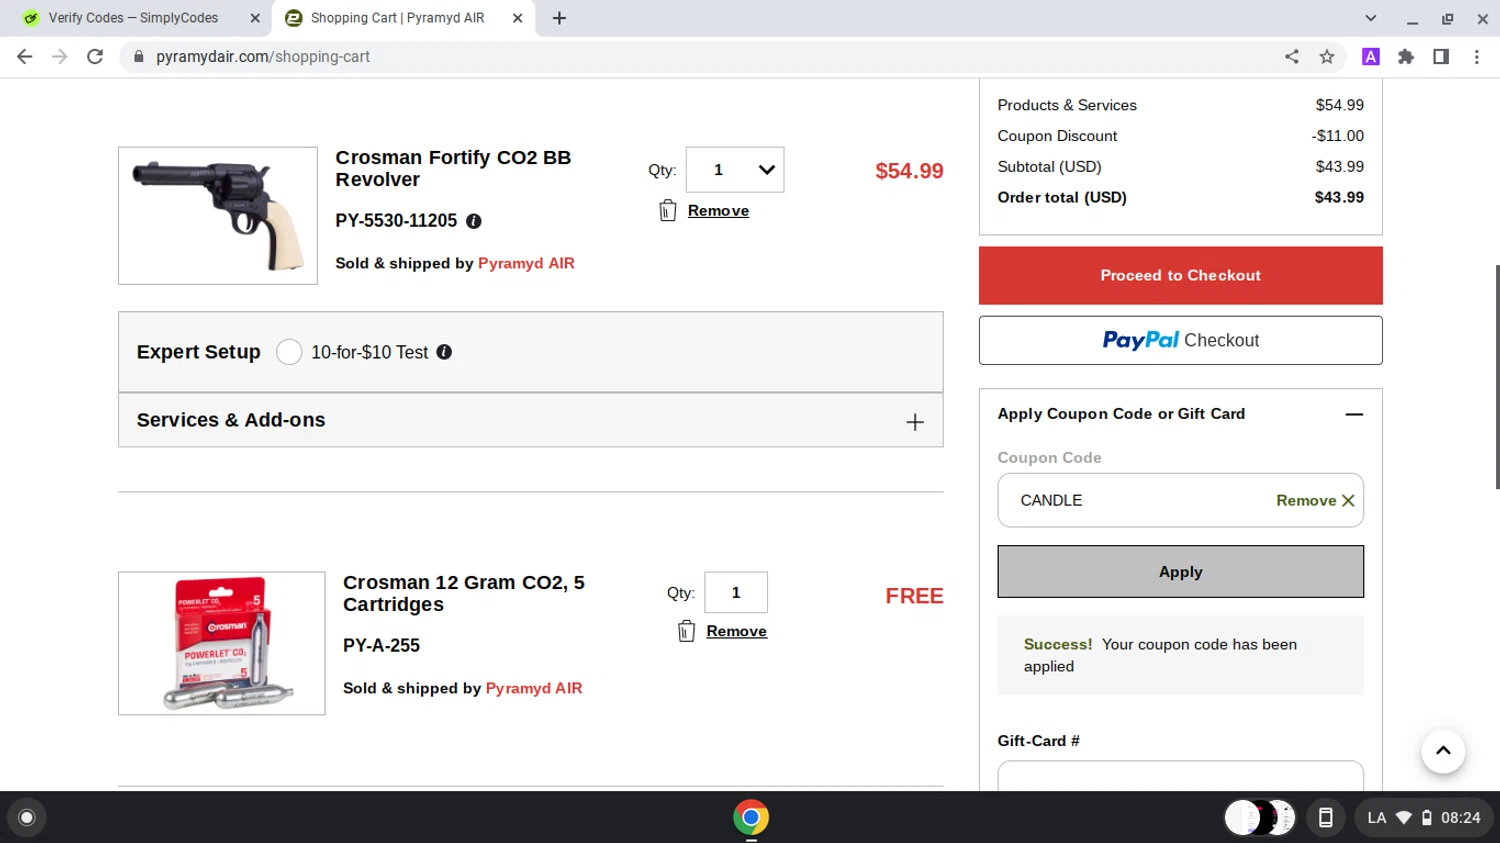1500x843 pixels.
Task: Click the Coupon Discount -$11.00 amount
Action: [1338, 136]
